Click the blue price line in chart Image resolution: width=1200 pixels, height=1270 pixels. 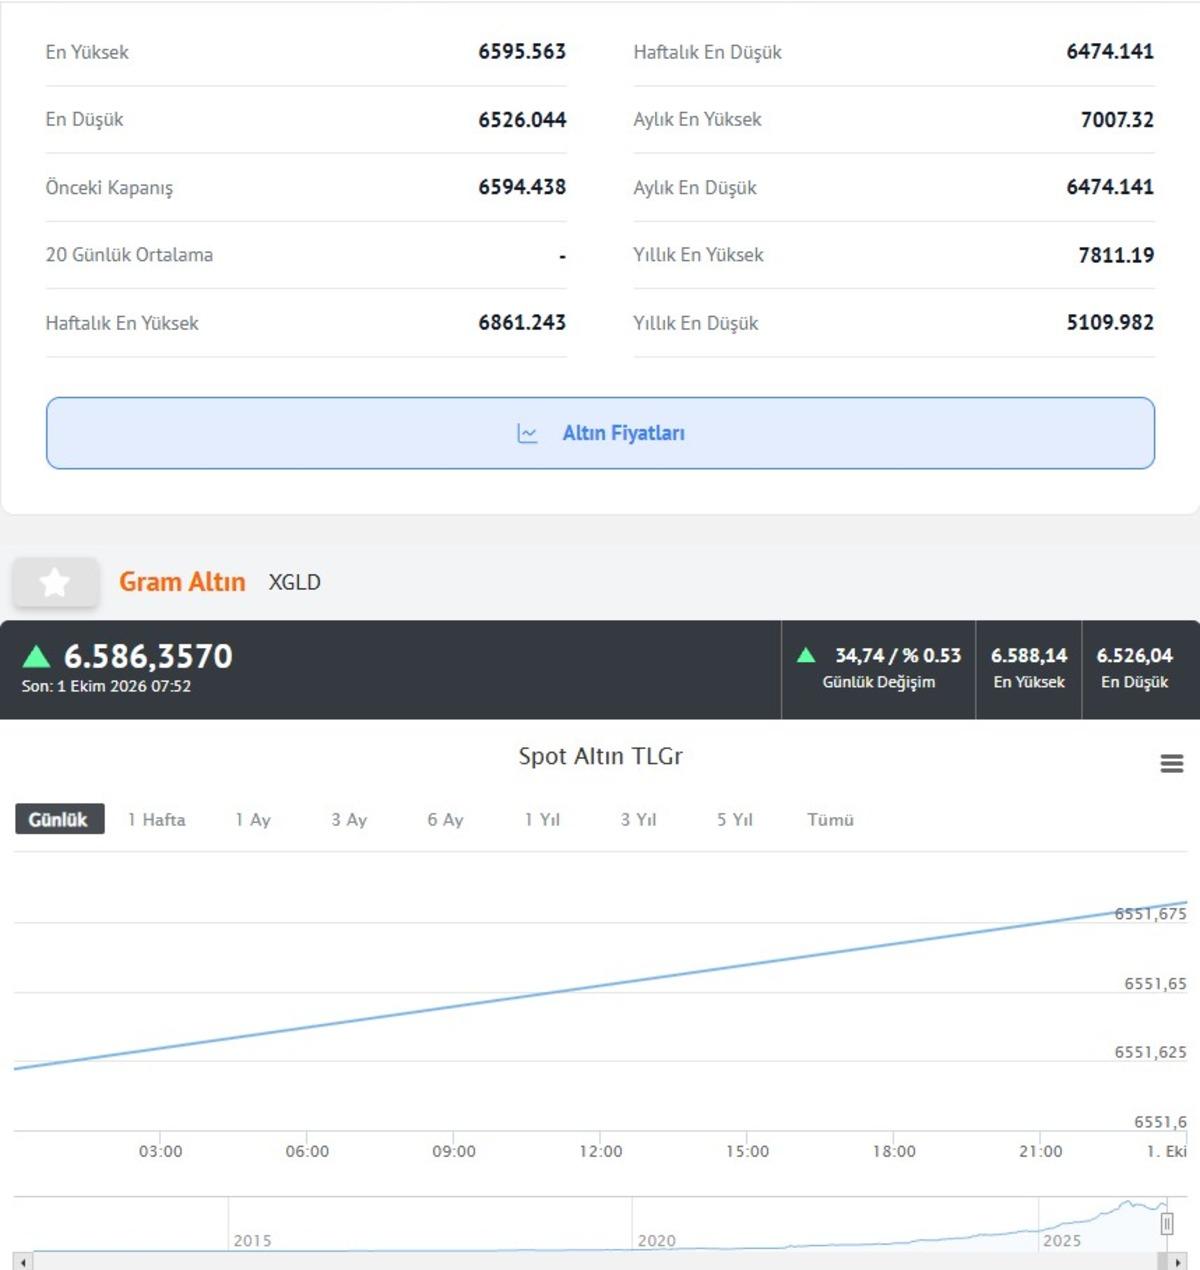tap(600, 986)
